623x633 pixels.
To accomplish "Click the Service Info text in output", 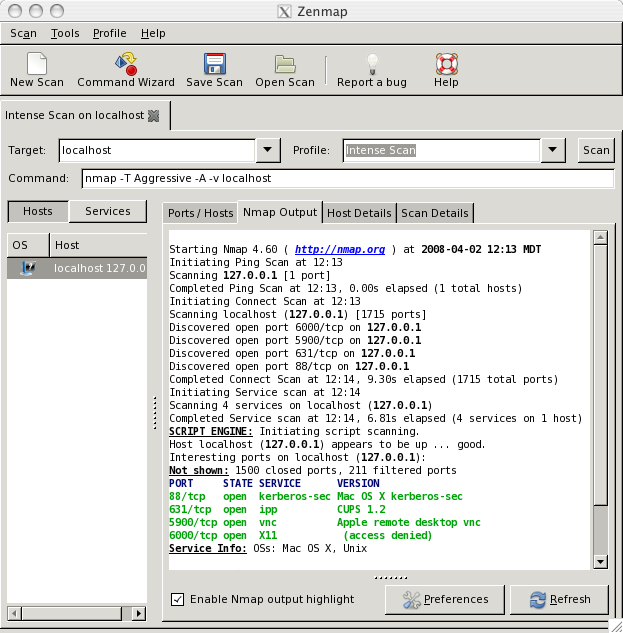I will pyautogui.click(x=208, y=548).
